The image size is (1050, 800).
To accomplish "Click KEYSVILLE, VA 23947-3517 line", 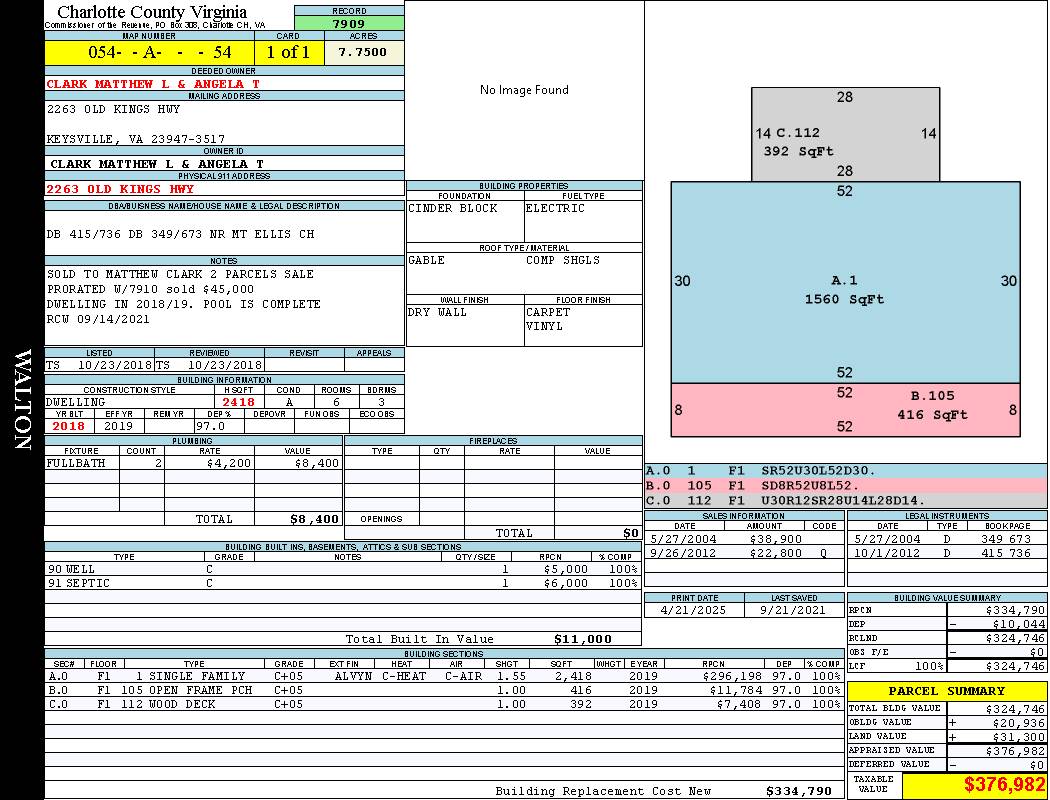I will tap(136, 139).
